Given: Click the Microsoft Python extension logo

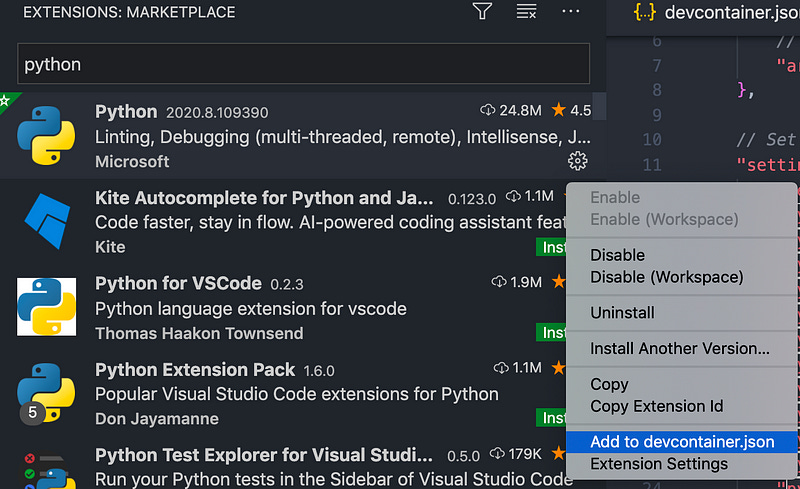Looking at the screenshot, I should pos(46,136).
